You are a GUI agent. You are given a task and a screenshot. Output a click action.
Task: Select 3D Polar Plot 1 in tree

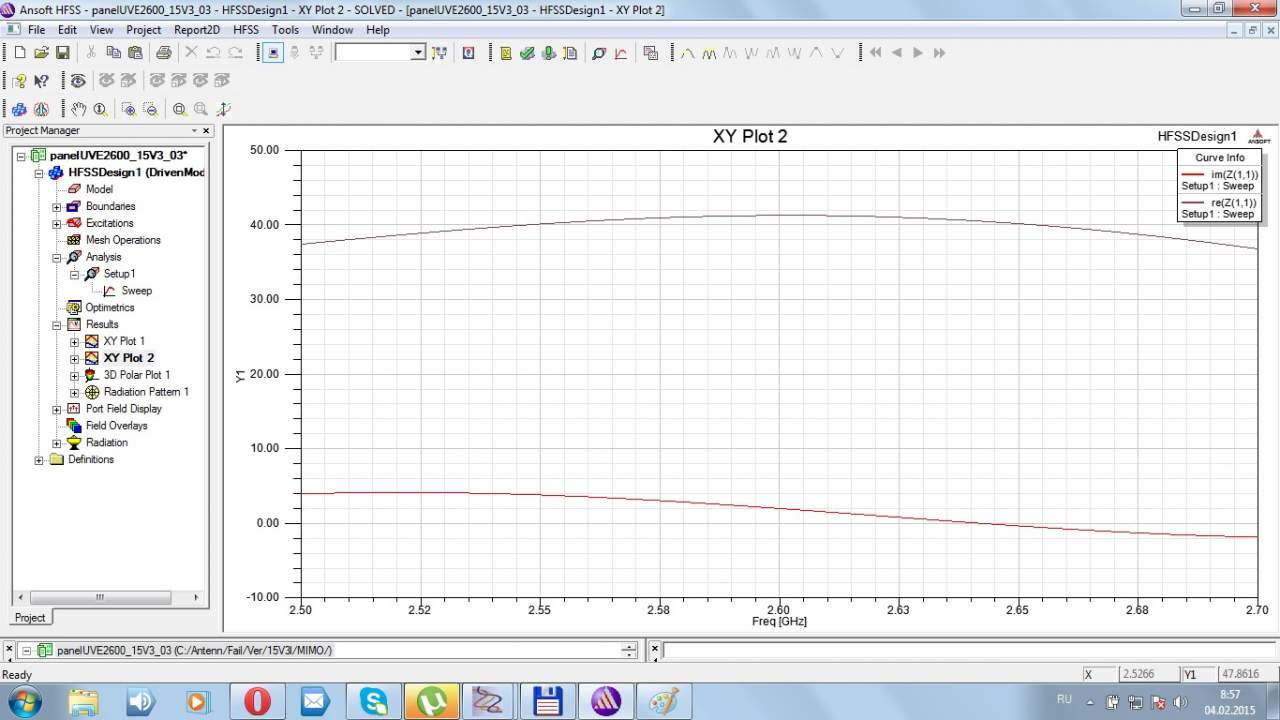[x=137, y=375]
